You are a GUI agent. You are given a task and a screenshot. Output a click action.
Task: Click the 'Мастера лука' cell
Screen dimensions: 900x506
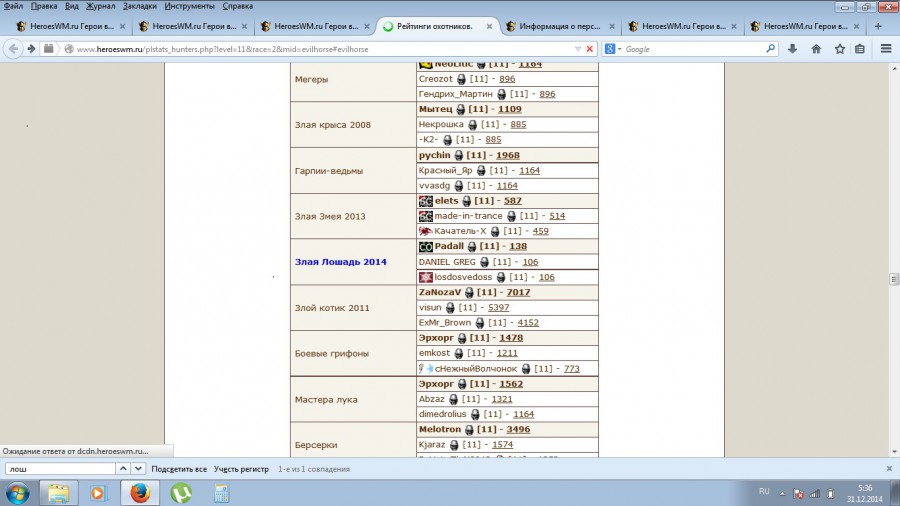pos(354,399)
